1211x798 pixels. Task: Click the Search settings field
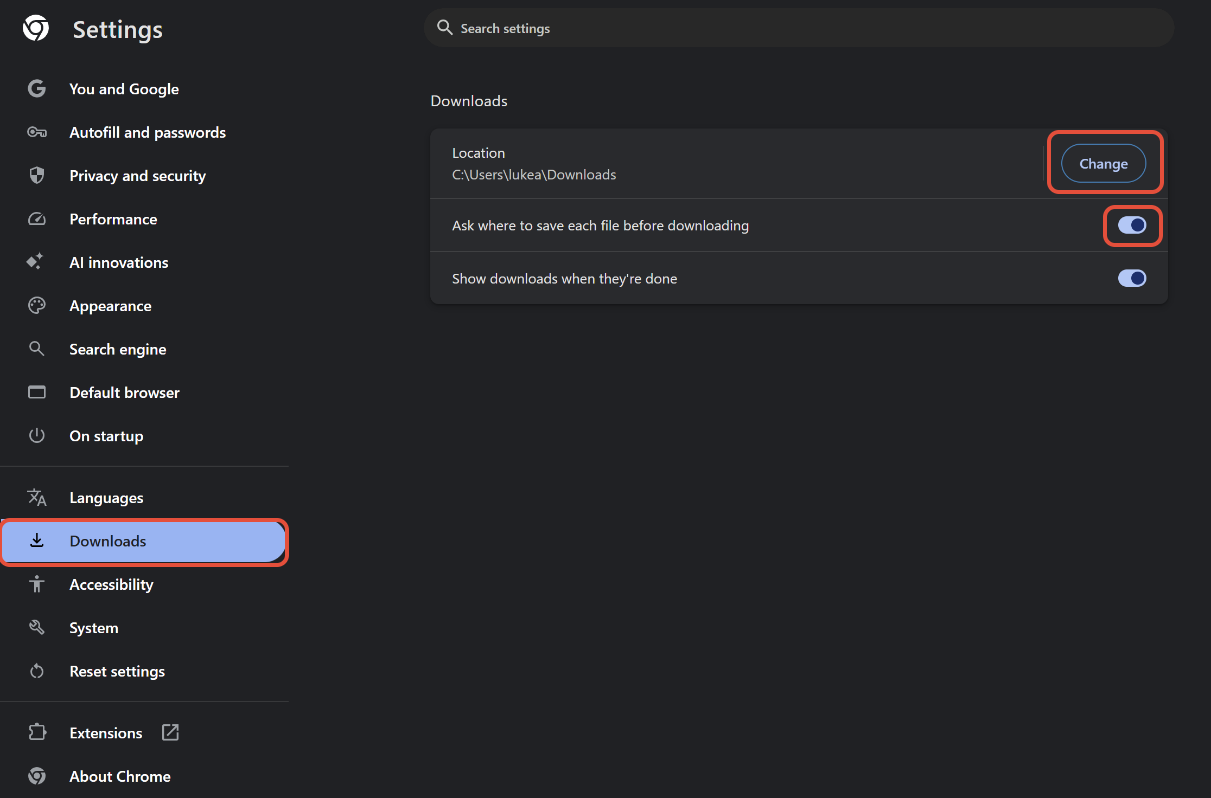pyautogui.click(x=799, y=28)
